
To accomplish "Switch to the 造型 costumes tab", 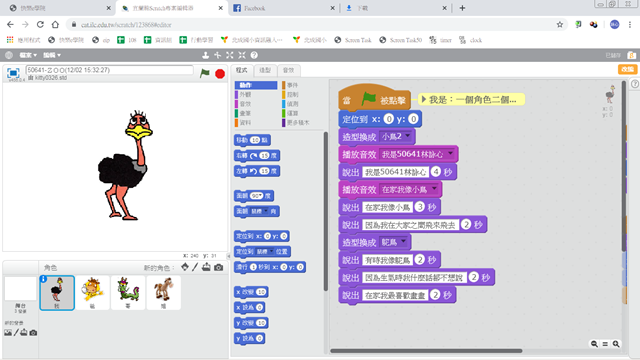I will pyautogui.click(x=265, y=70).
